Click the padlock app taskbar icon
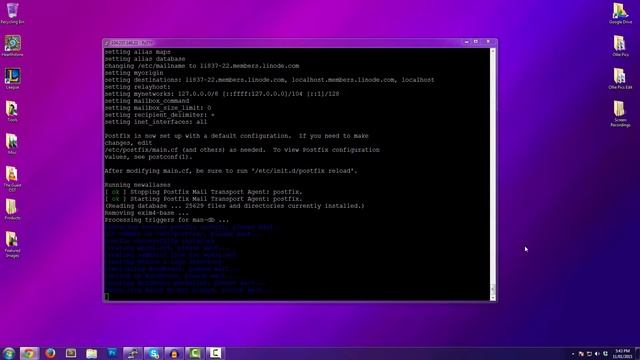 (174, 353)
